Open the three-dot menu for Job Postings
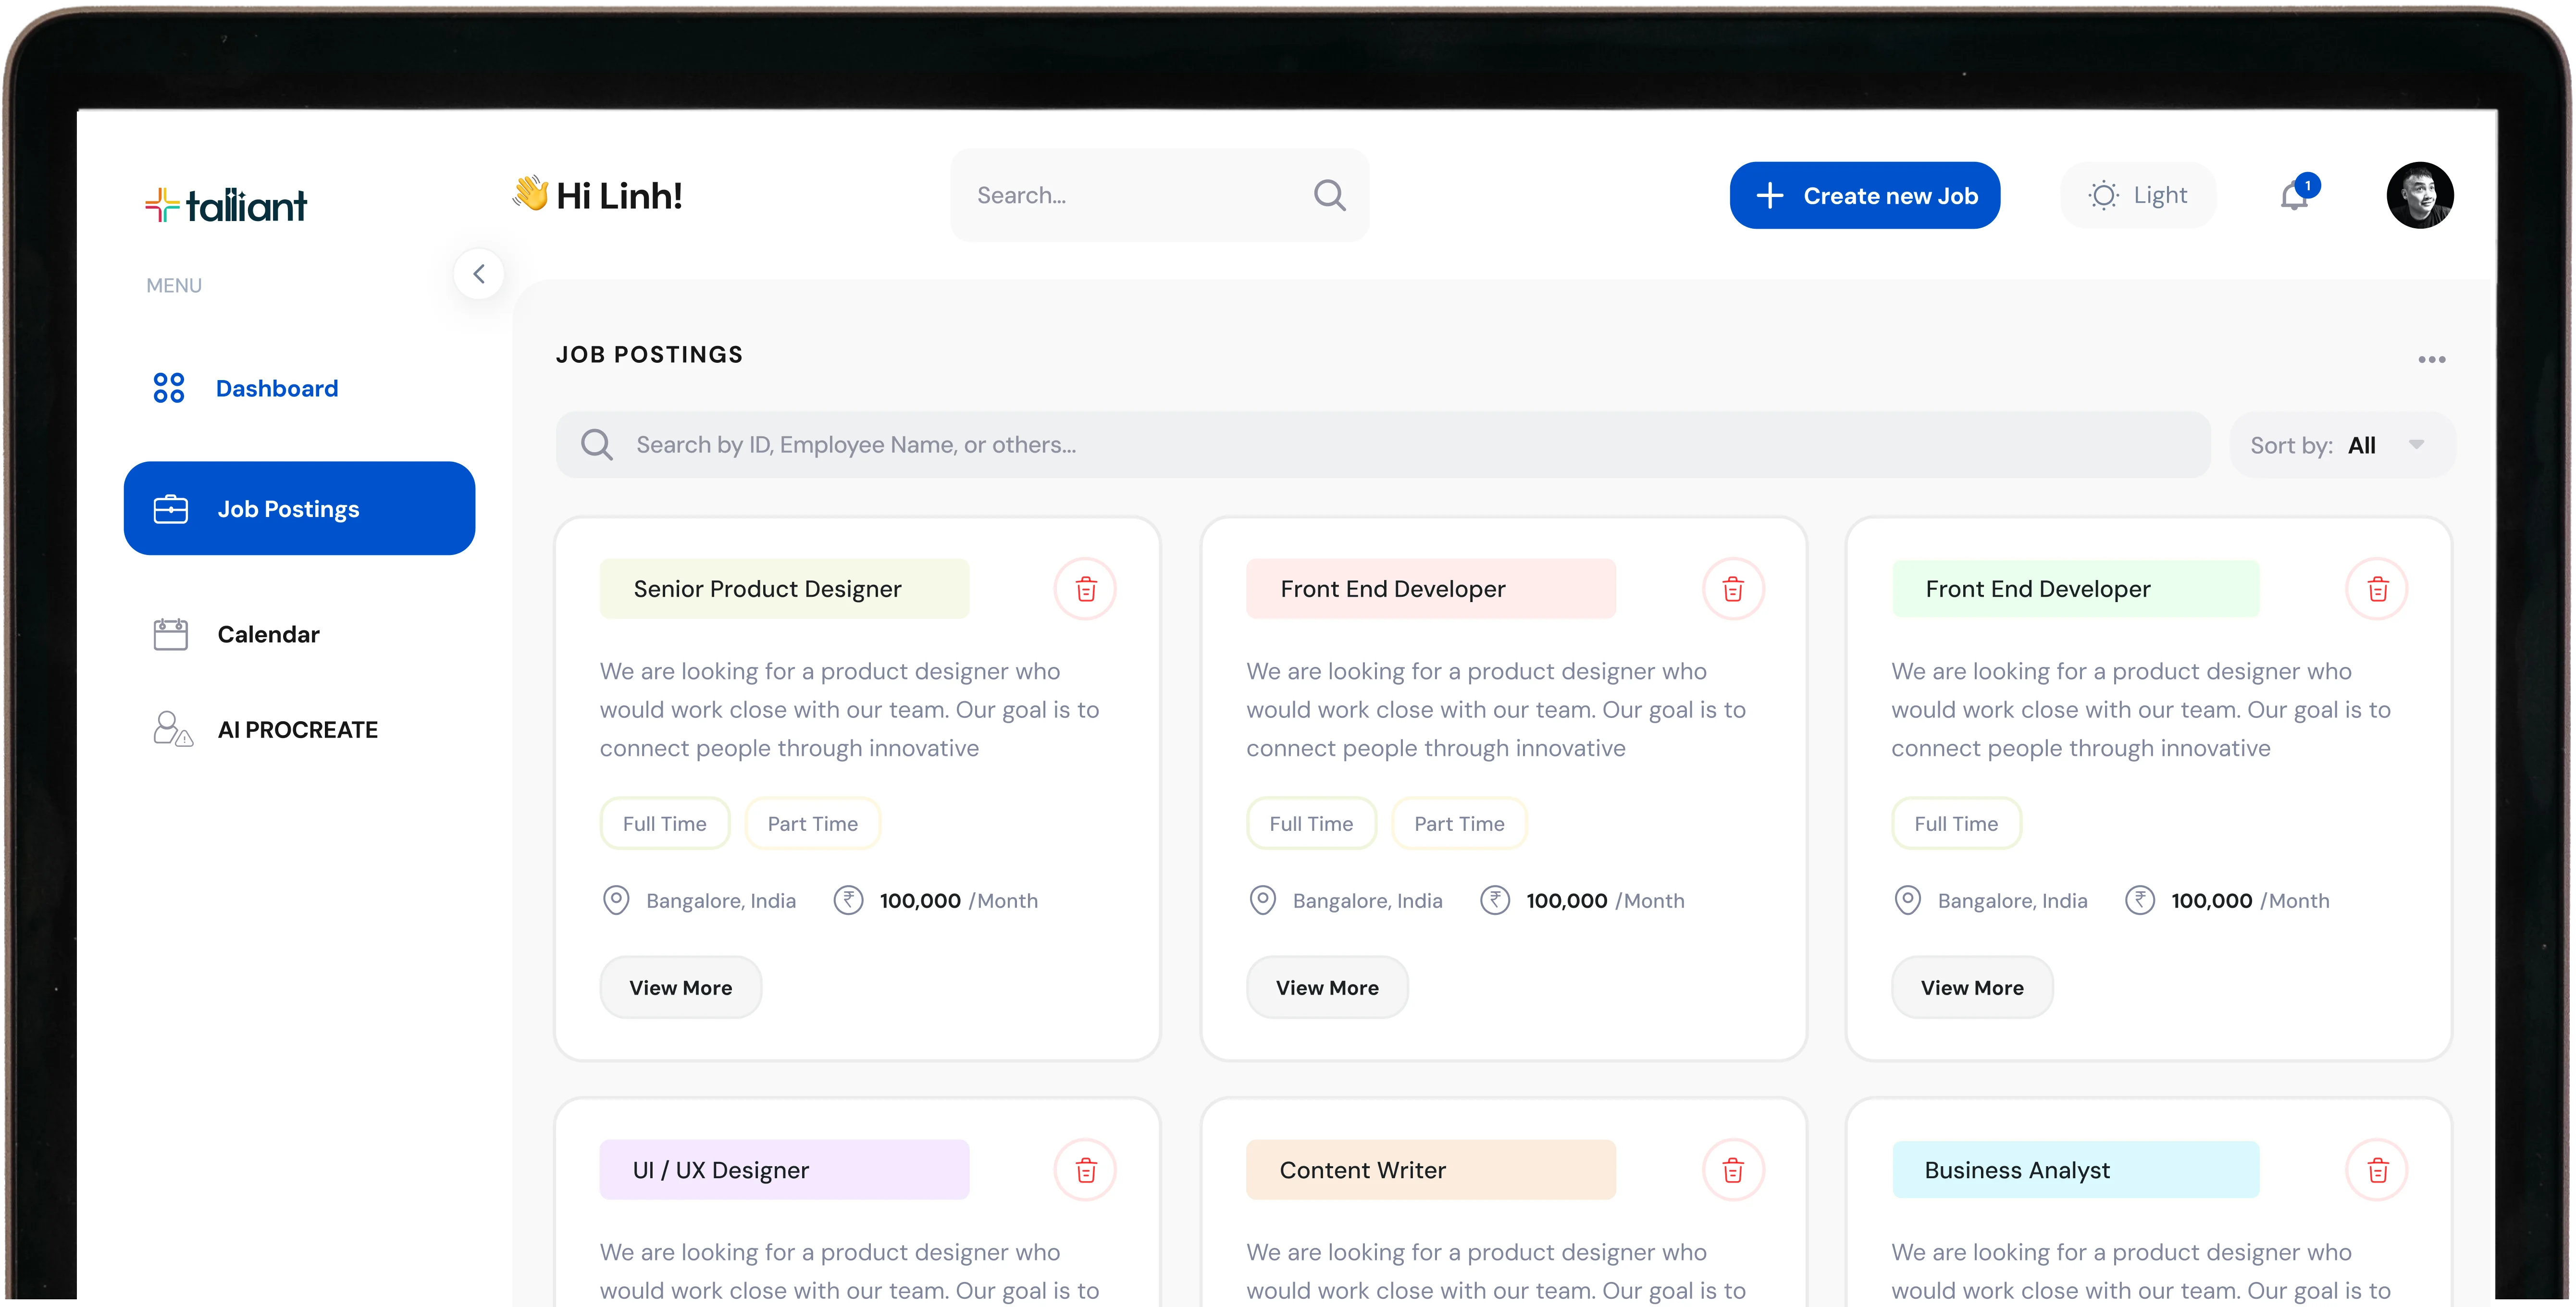 [x=2432, y=359]
